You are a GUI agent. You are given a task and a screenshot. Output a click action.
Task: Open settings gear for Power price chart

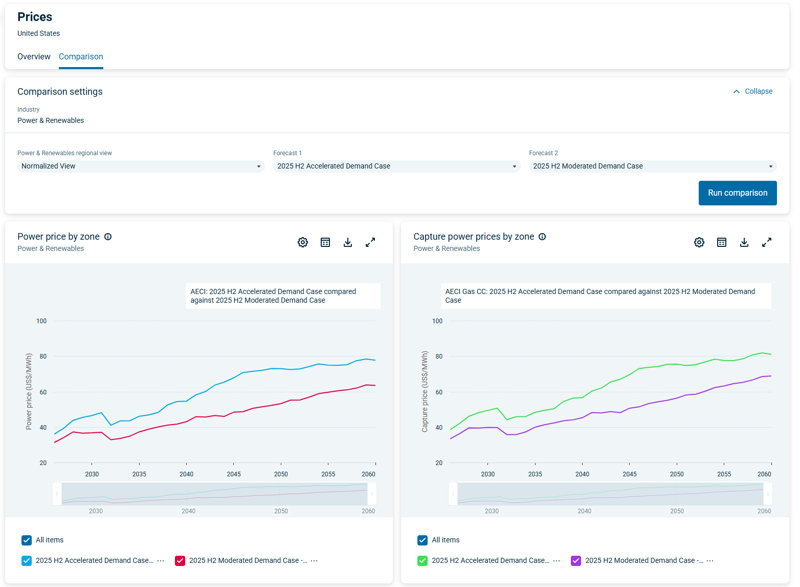303,242
